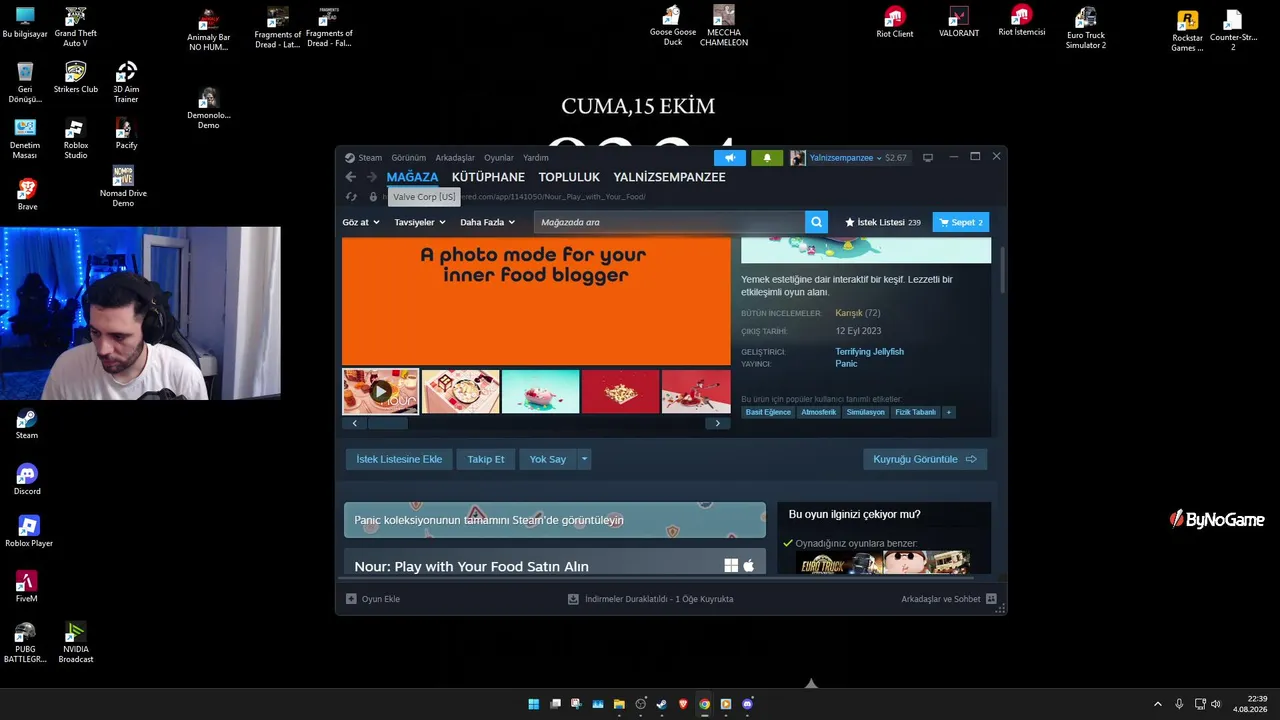Image resolution: width=1280 pixels, height=720 pixels.
Task: Select the Euro Truck Simulator 2 icon
Action: 1085,28
